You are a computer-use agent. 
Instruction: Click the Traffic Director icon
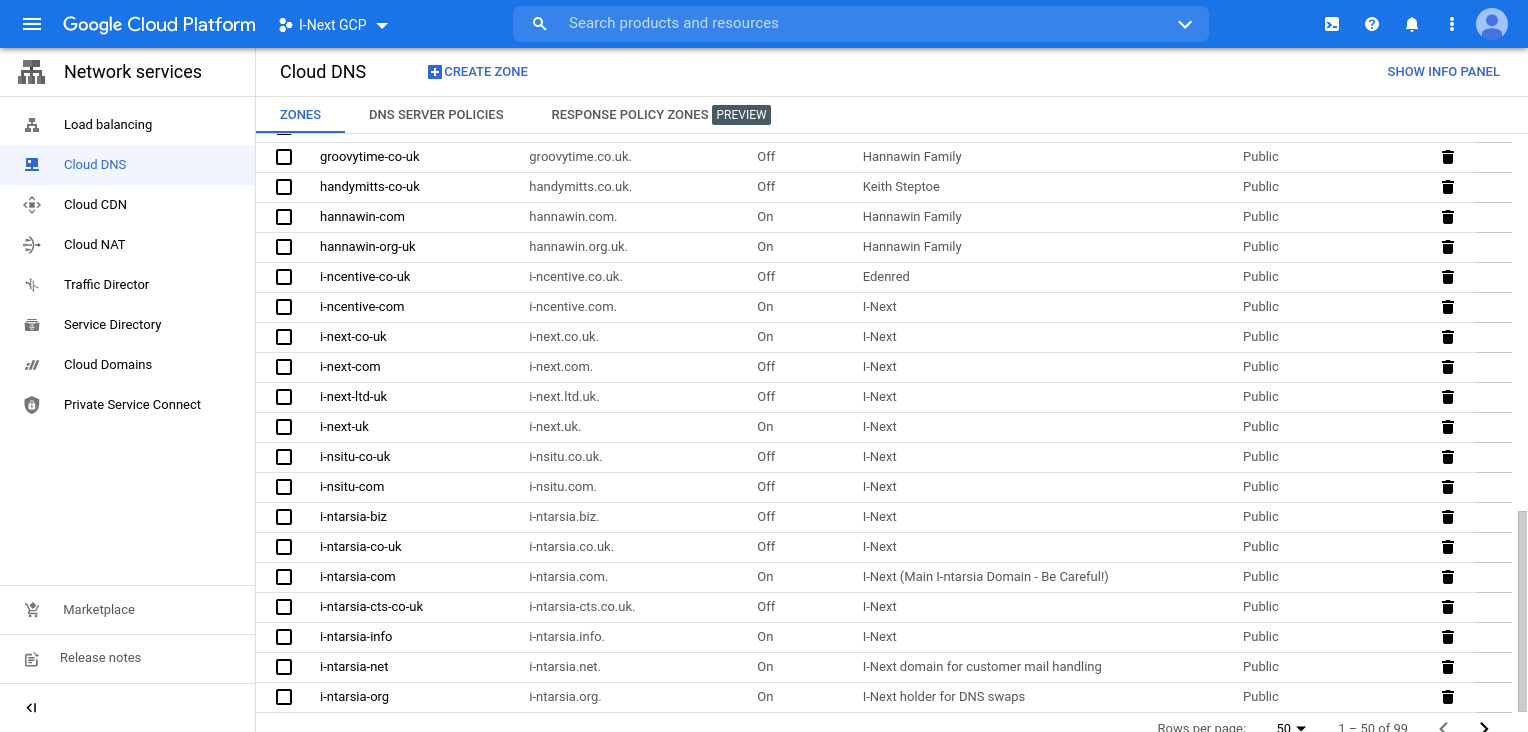(x=32, y=285)
